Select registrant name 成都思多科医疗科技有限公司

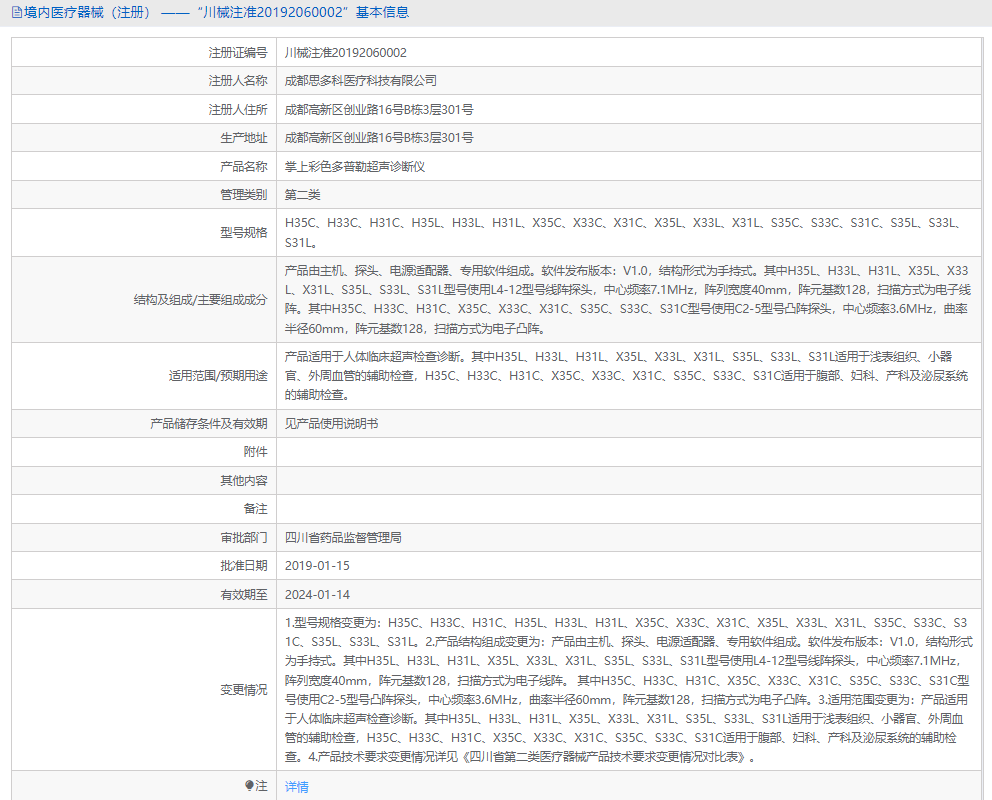(x=361, y=80)
